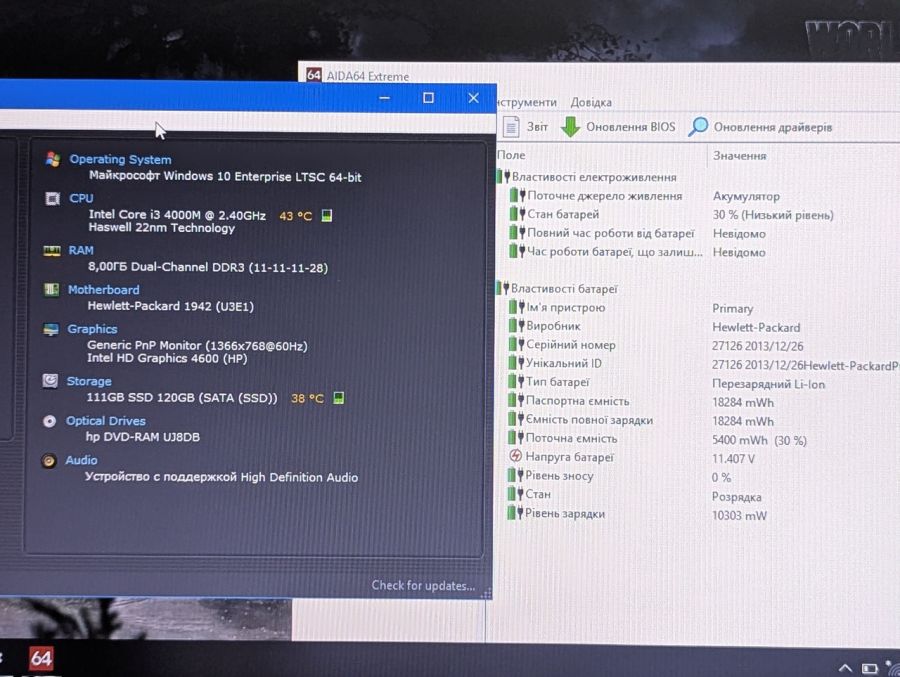
Task: Open the Motherboard section in Speccy
Action: [103, 289]
